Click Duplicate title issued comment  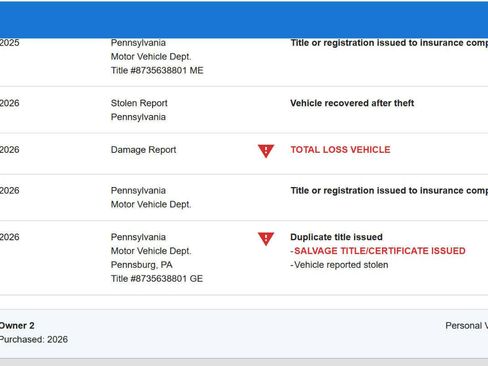coord(336,237)
